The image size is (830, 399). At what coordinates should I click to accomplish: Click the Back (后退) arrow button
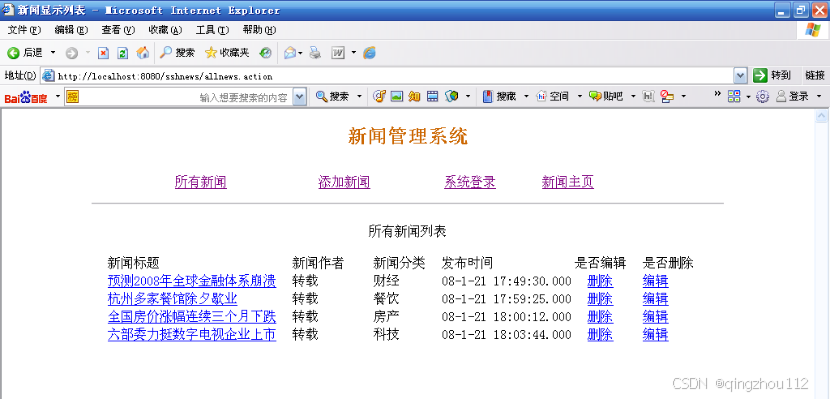click(24, 52)
